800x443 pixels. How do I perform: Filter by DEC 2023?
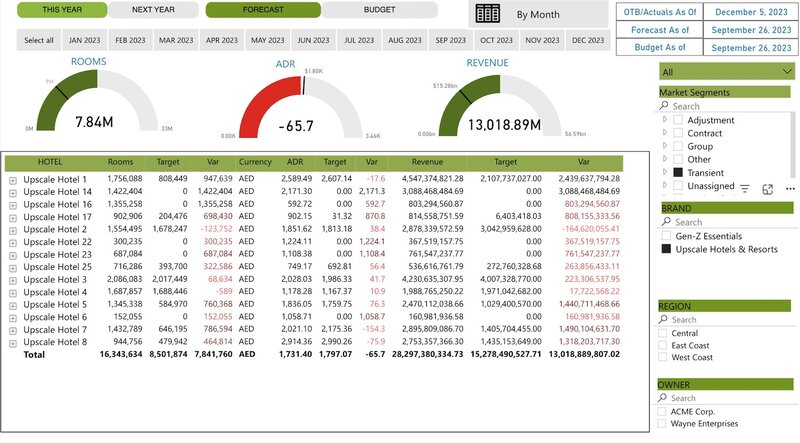tap(588, 40)
